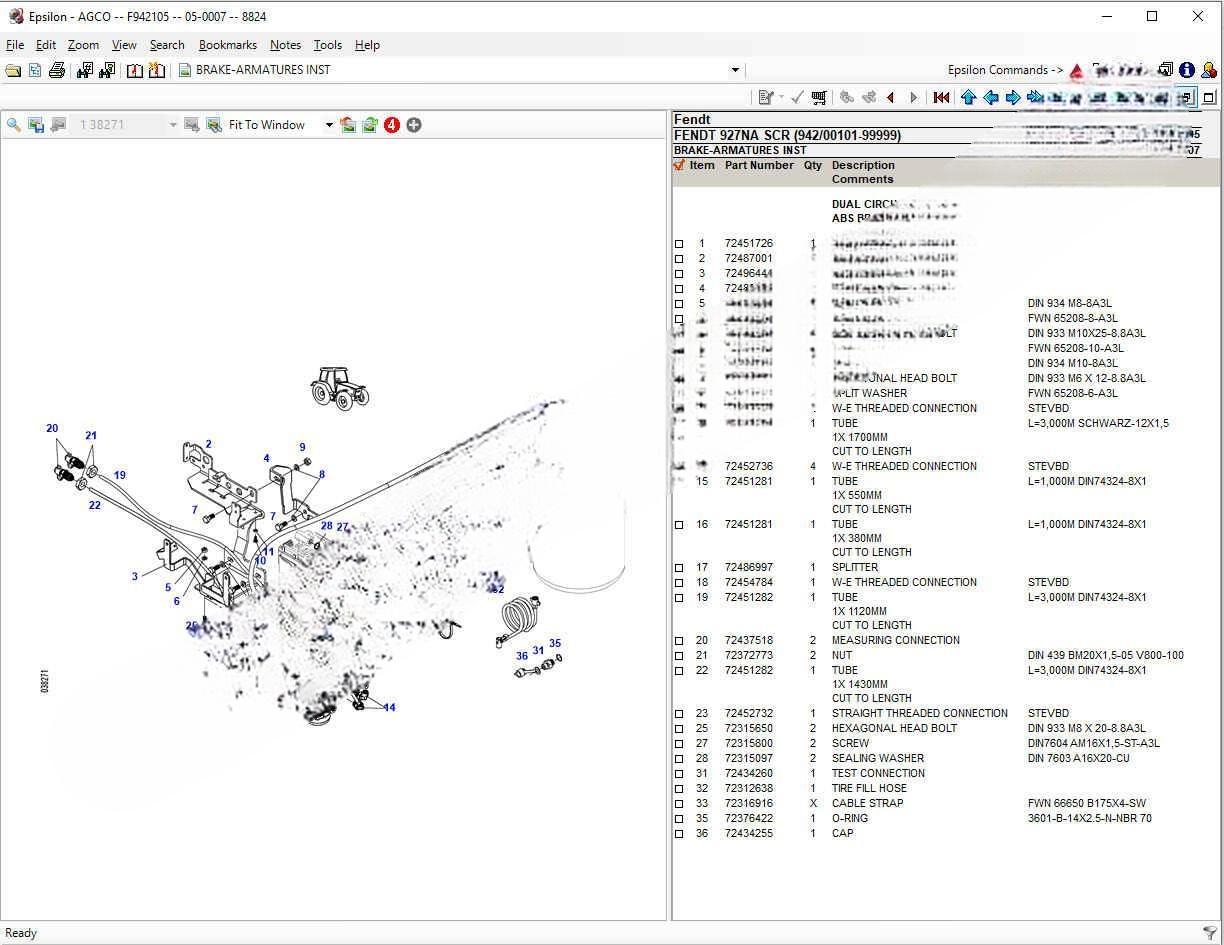Open the image number 38271 dropdown

[x=173, y=125]
